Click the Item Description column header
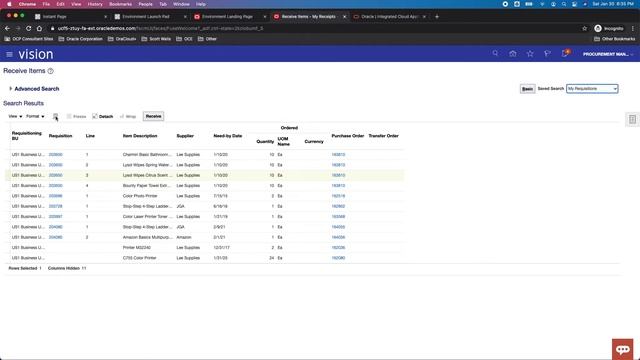The image size is (640, 360). 140,136
